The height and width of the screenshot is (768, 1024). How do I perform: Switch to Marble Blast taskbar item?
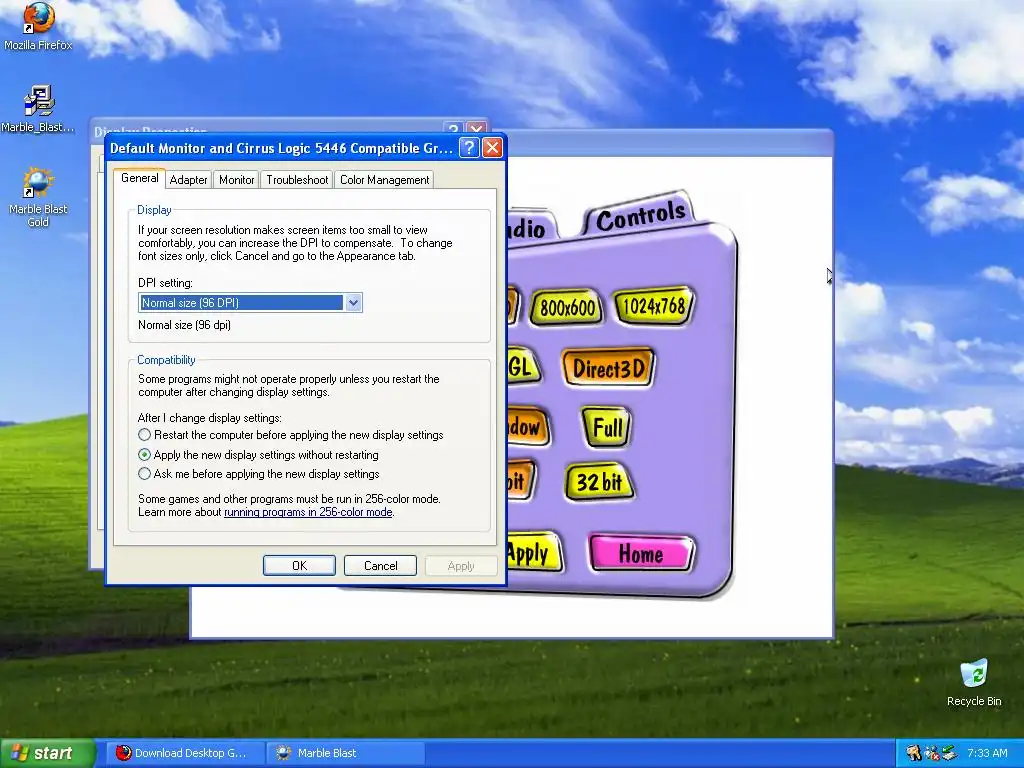pos(345,753)
